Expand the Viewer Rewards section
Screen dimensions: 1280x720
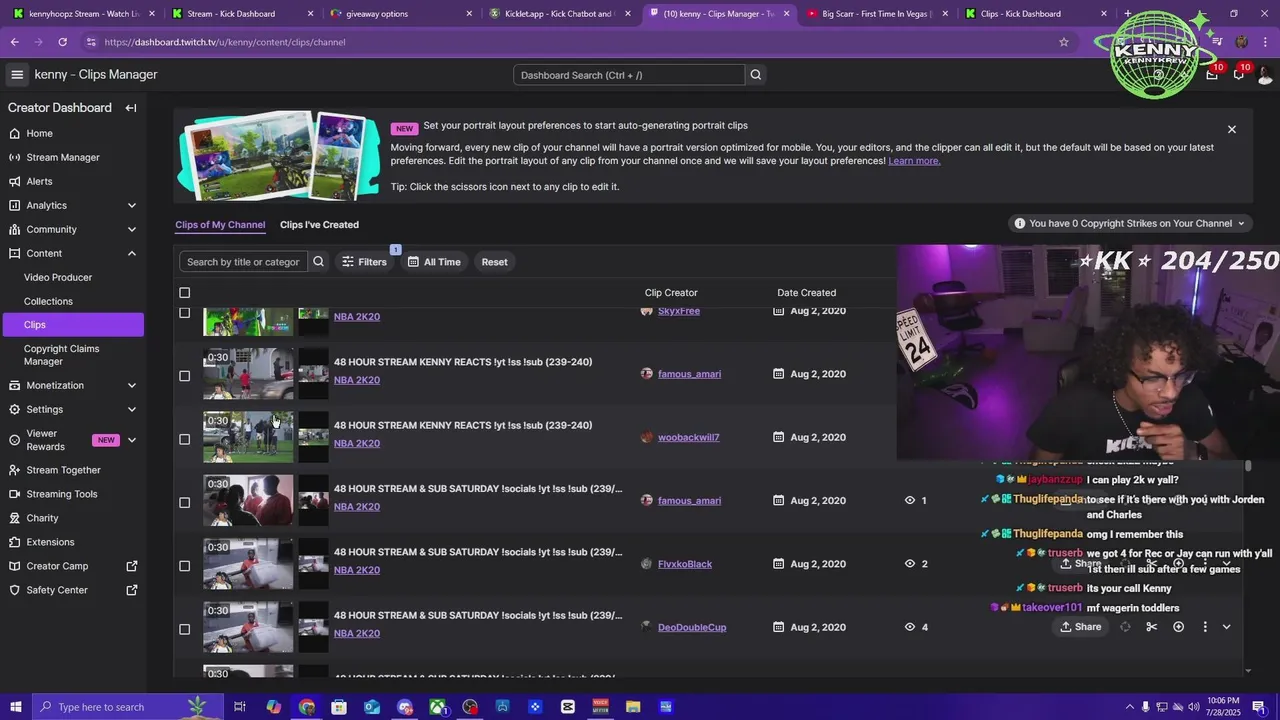coord(132,440)
